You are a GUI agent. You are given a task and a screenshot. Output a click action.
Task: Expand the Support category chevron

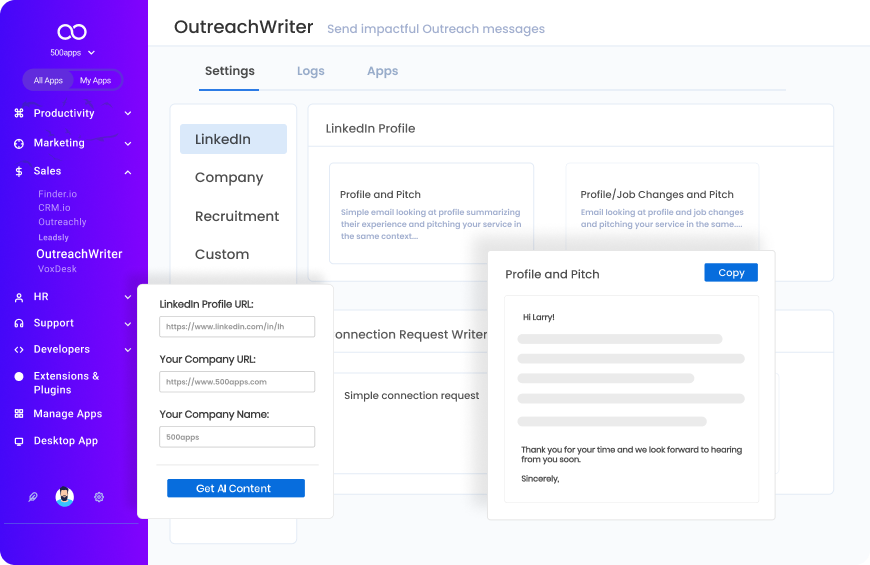[x=128, y=324]
